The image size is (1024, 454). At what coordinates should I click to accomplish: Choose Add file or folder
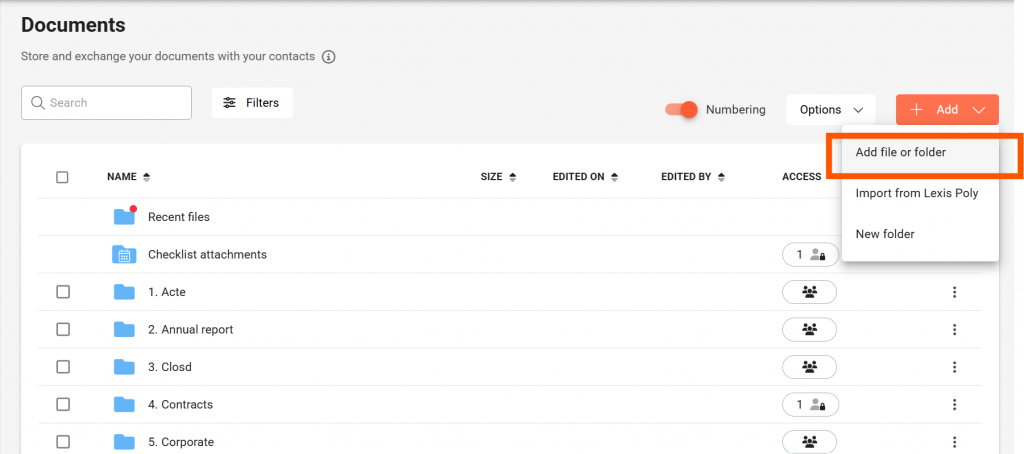[x=901, y=153]
